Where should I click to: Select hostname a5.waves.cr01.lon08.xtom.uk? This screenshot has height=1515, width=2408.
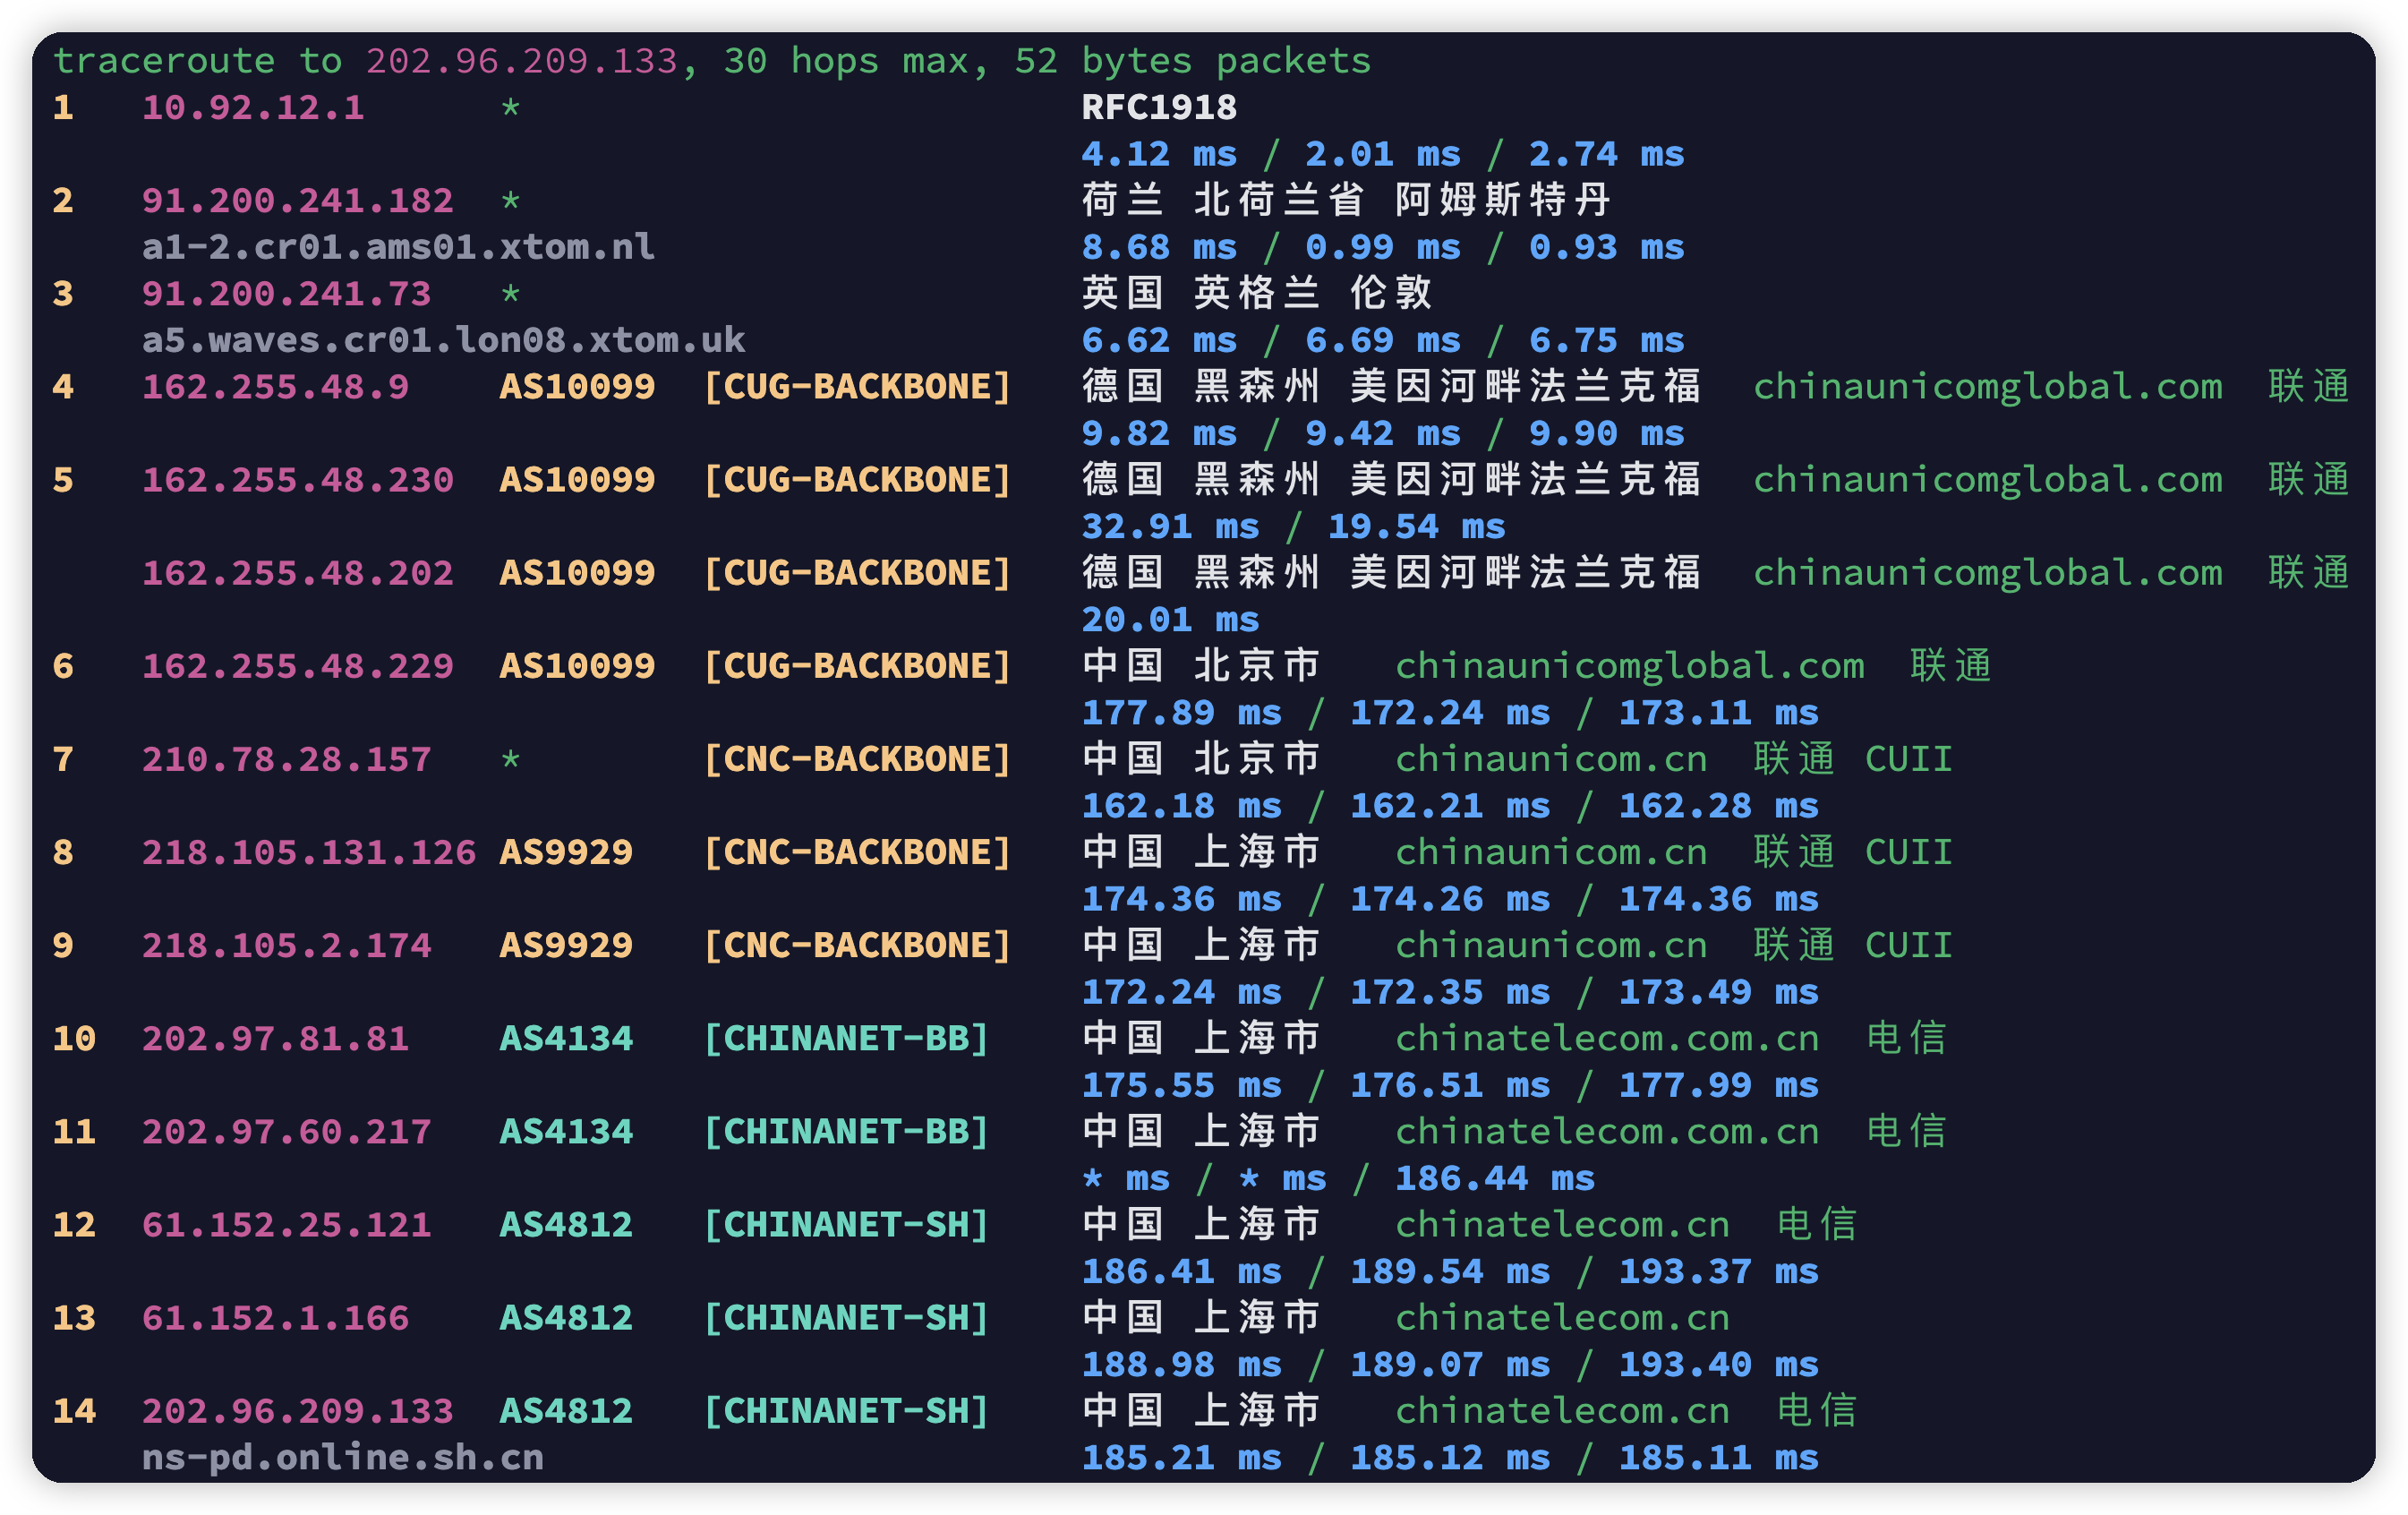[443, 340]
